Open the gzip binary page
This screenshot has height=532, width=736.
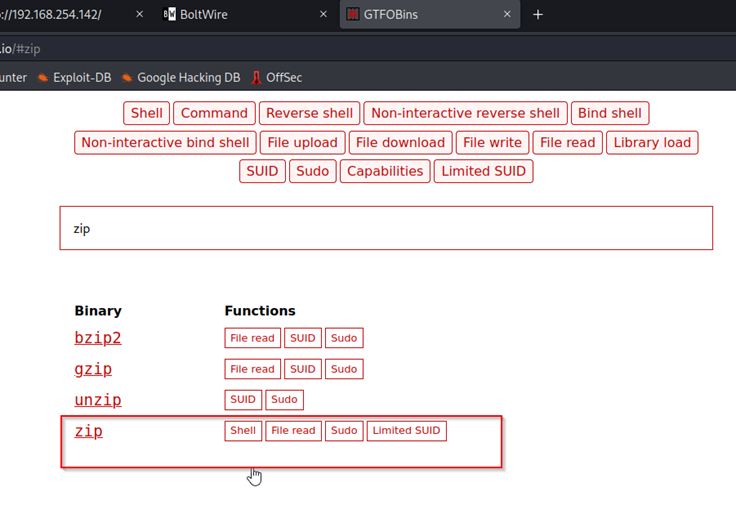click(93, 369)
